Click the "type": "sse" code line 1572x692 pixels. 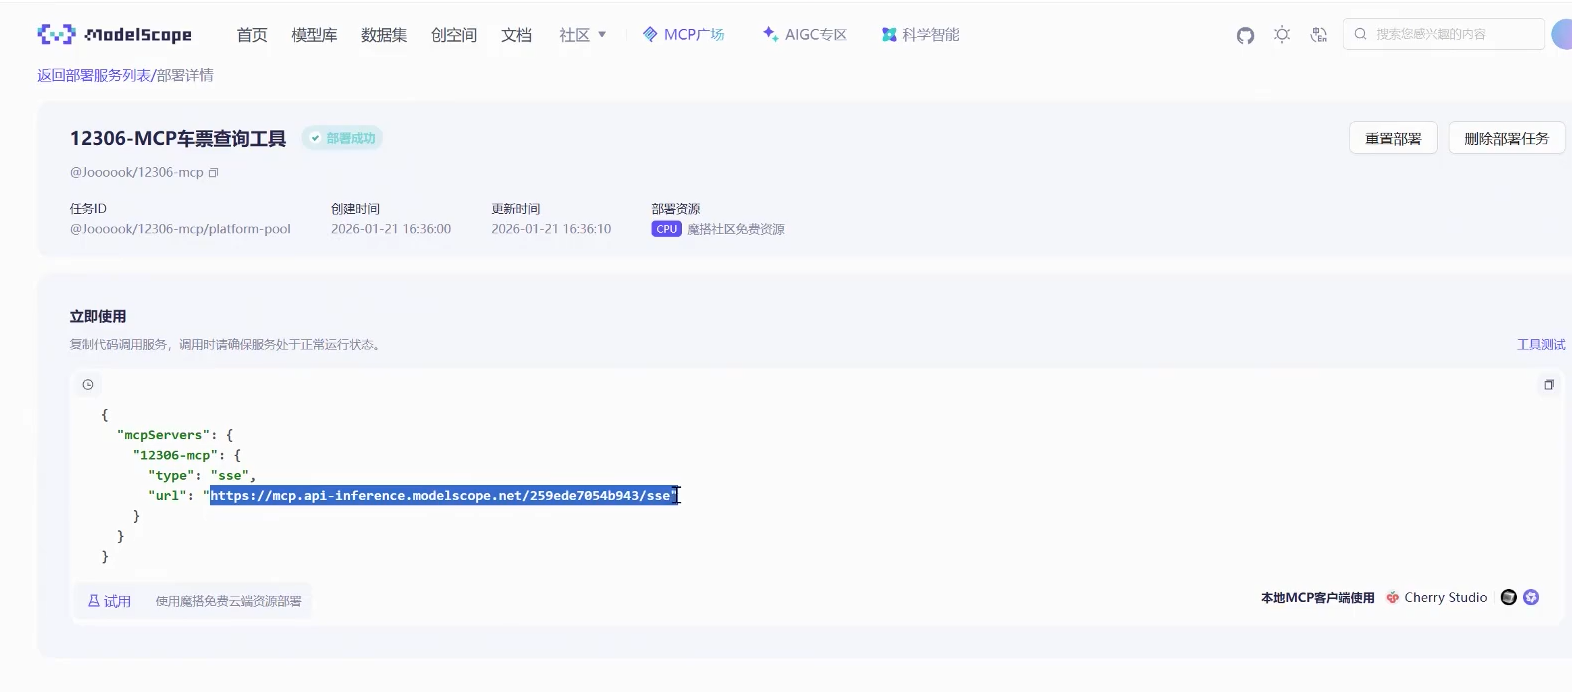click(x=202, y=475)
